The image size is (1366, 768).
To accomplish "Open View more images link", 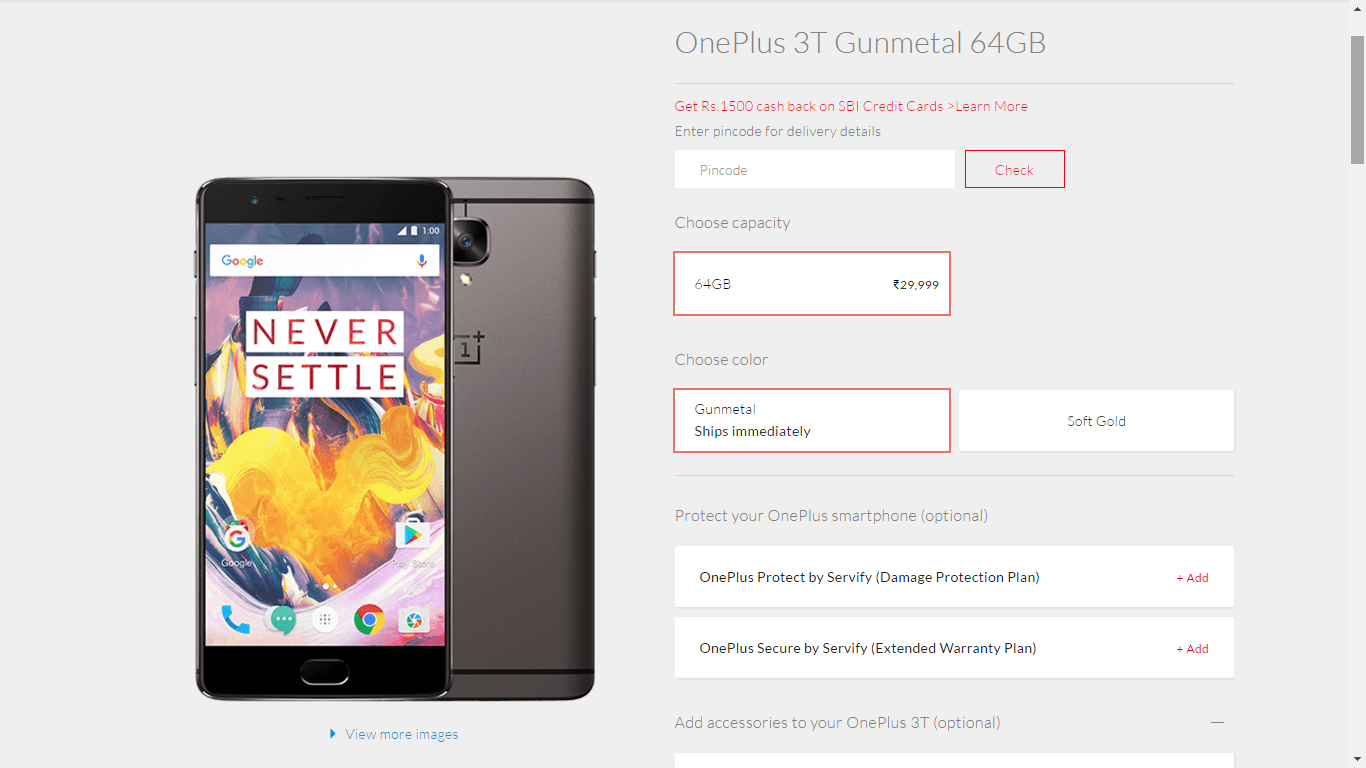I will pyautogui.click(x=401, y=734).
